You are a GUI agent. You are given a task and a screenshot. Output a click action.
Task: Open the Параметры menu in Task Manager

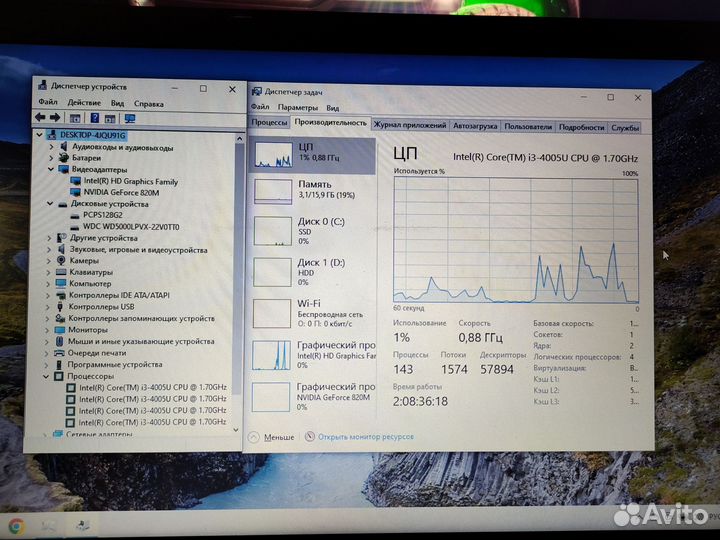pos(298,107)
